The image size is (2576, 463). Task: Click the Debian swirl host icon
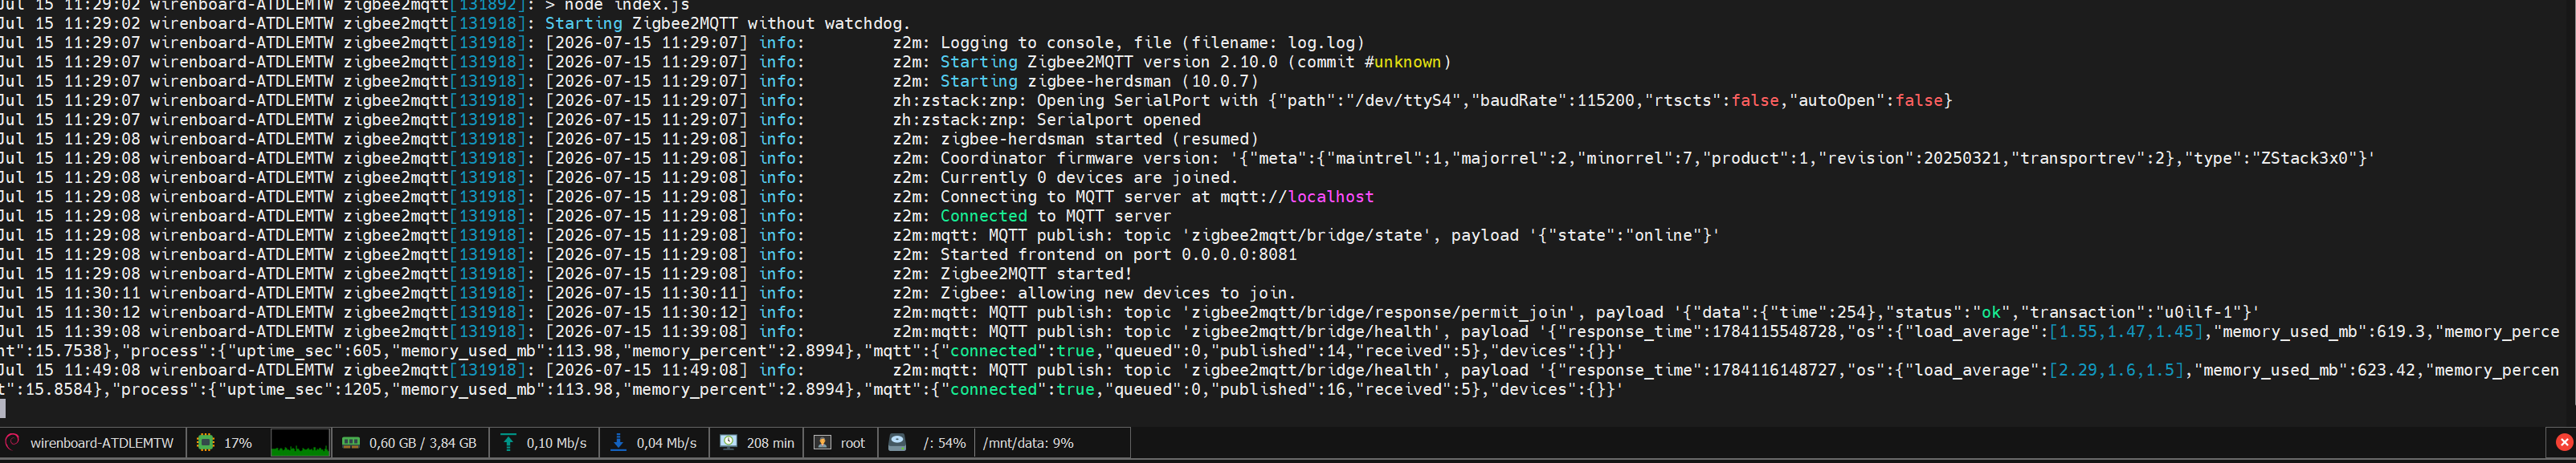point(12,442)
